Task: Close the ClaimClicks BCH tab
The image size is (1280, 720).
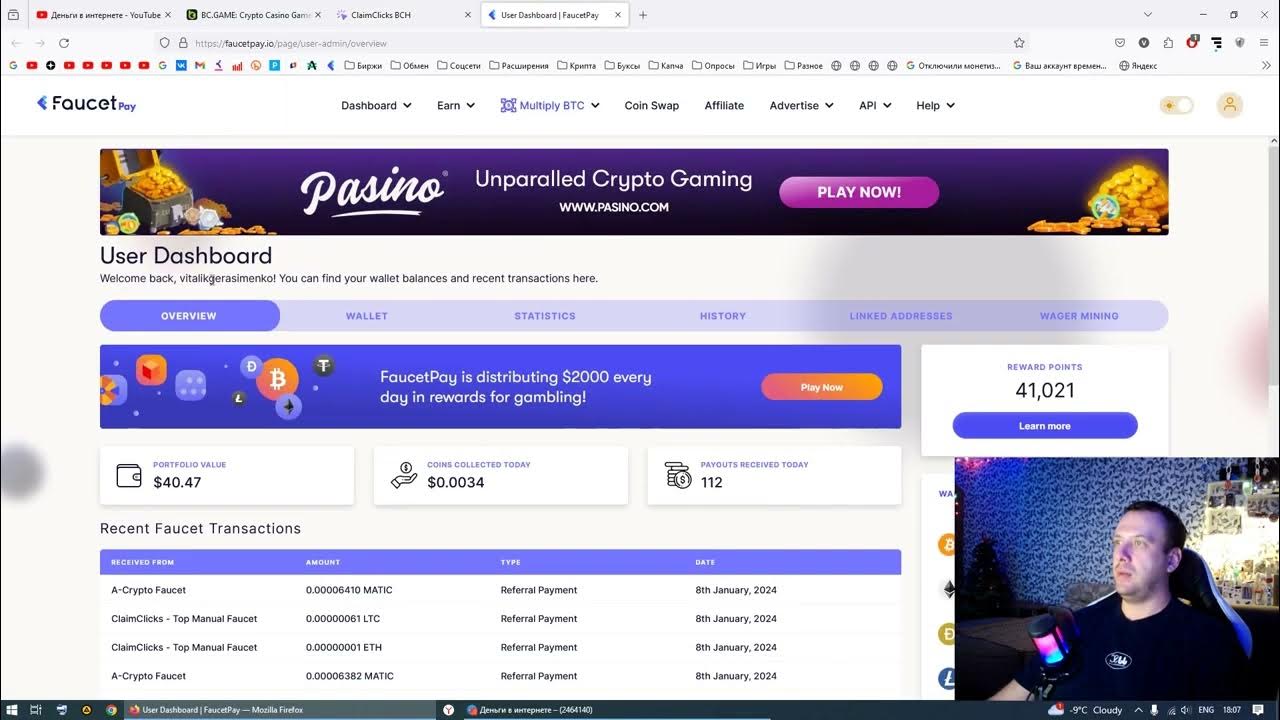Action: point(468,15)
